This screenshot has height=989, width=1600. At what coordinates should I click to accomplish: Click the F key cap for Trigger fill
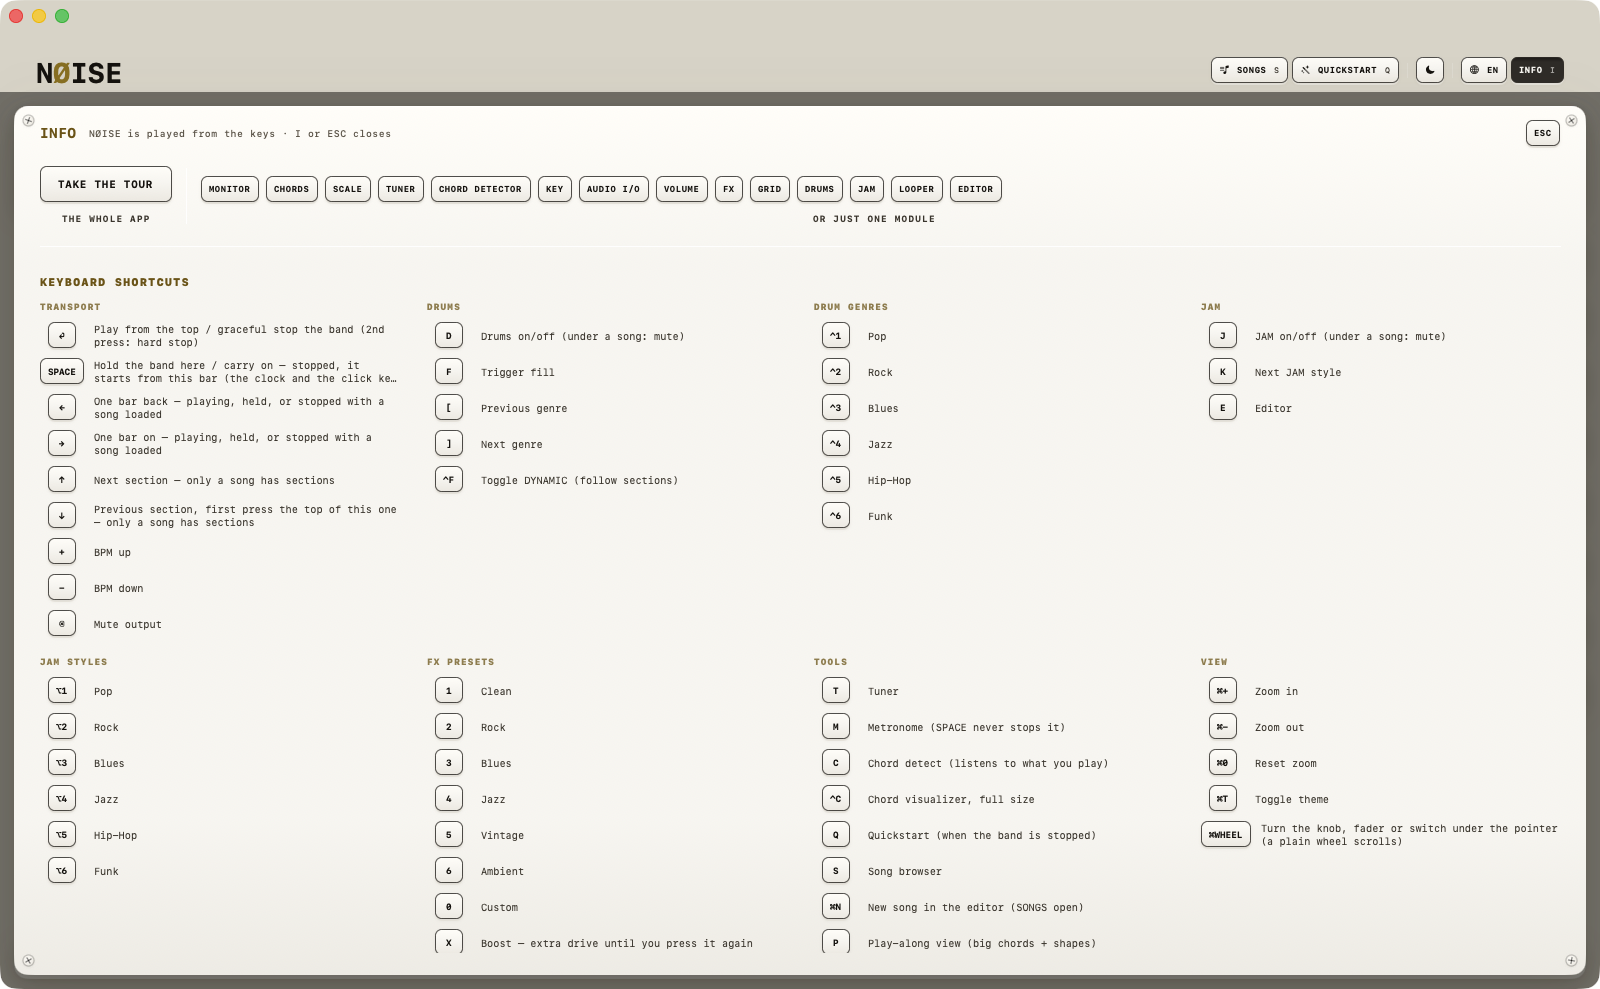449,372
